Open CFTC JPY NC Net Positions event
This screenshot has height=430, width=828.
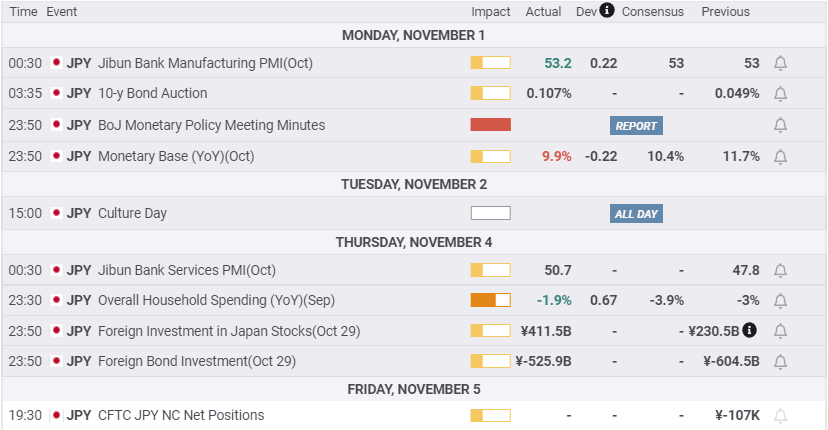[181, 415]
